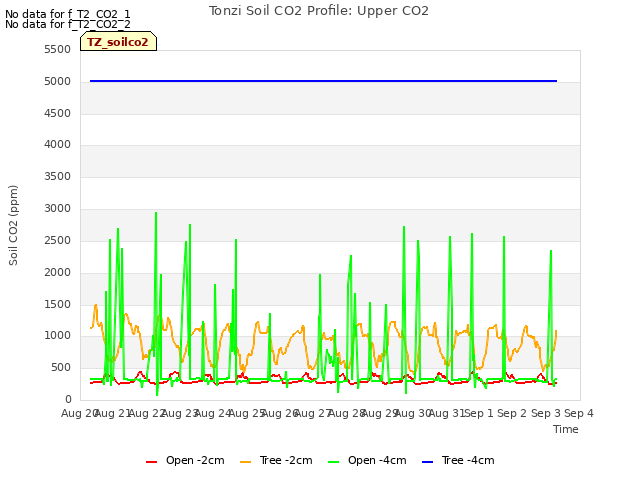The width and height of the screenshot is (640, 480).
Task: Click the 5000 y-axis tick label
Action: click(x=58, y=81)
